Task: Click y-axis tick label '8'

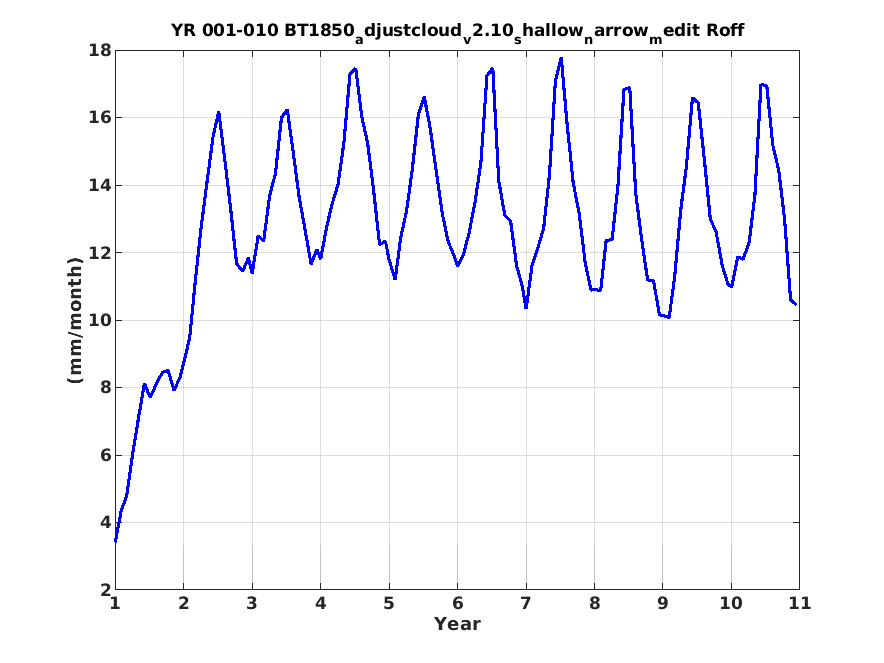Action: [x=106, y=388]
